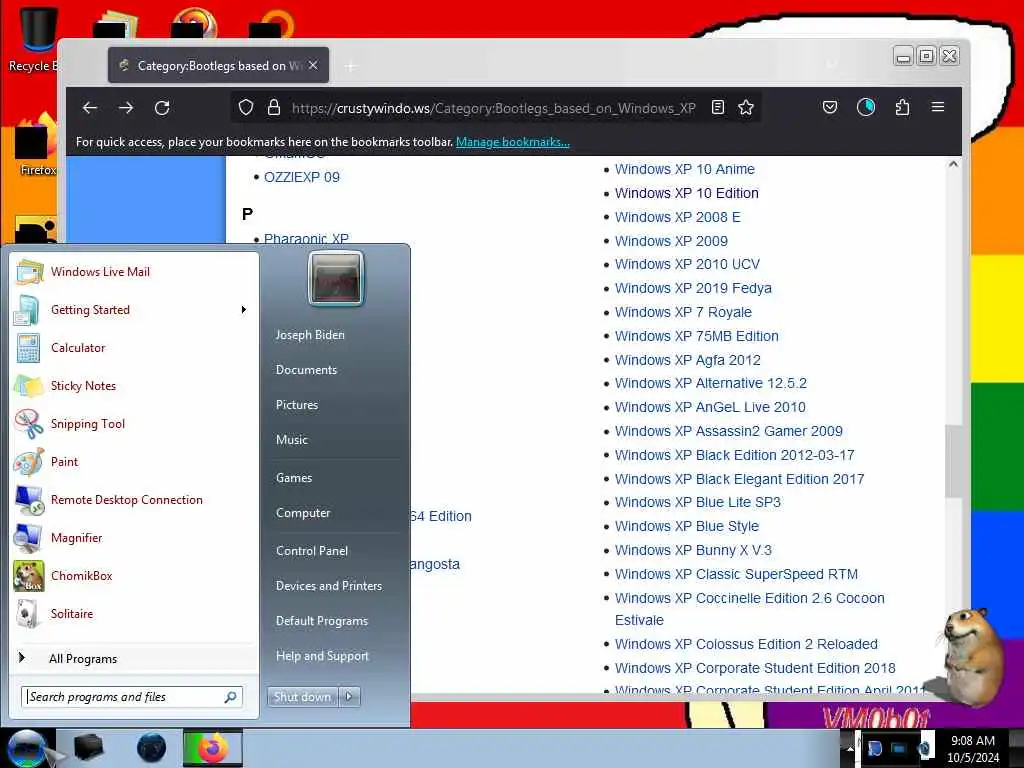The height and width of the screenshot is (768, 1024).
Task: Click the dark globe taskbar icon
Action: [x=151, y=748]
